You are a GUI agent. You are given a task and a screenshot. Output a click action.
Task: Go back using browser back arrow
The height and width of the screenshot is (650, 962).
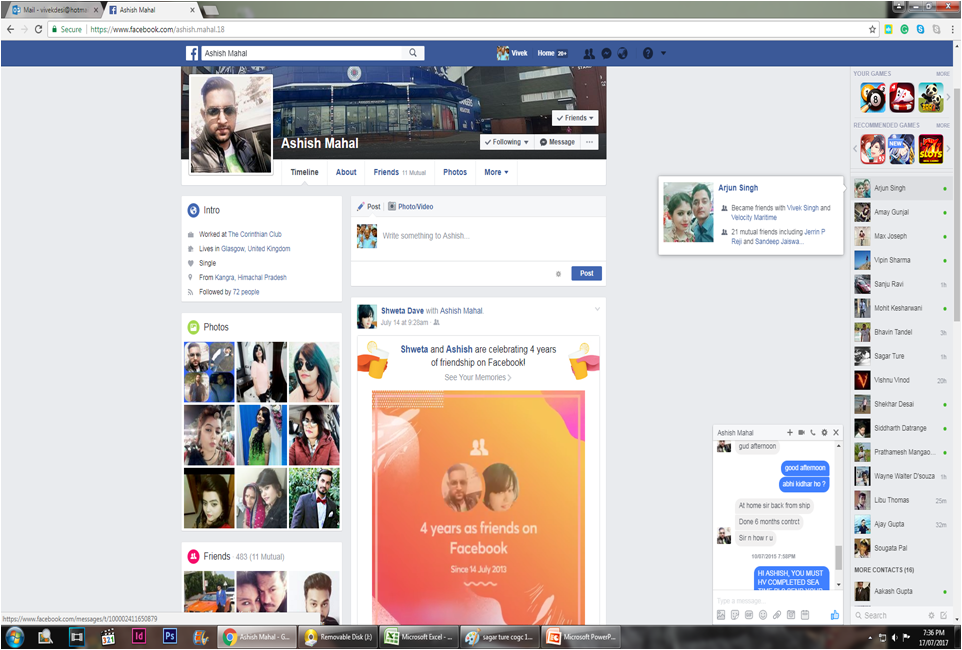(10, 29)
